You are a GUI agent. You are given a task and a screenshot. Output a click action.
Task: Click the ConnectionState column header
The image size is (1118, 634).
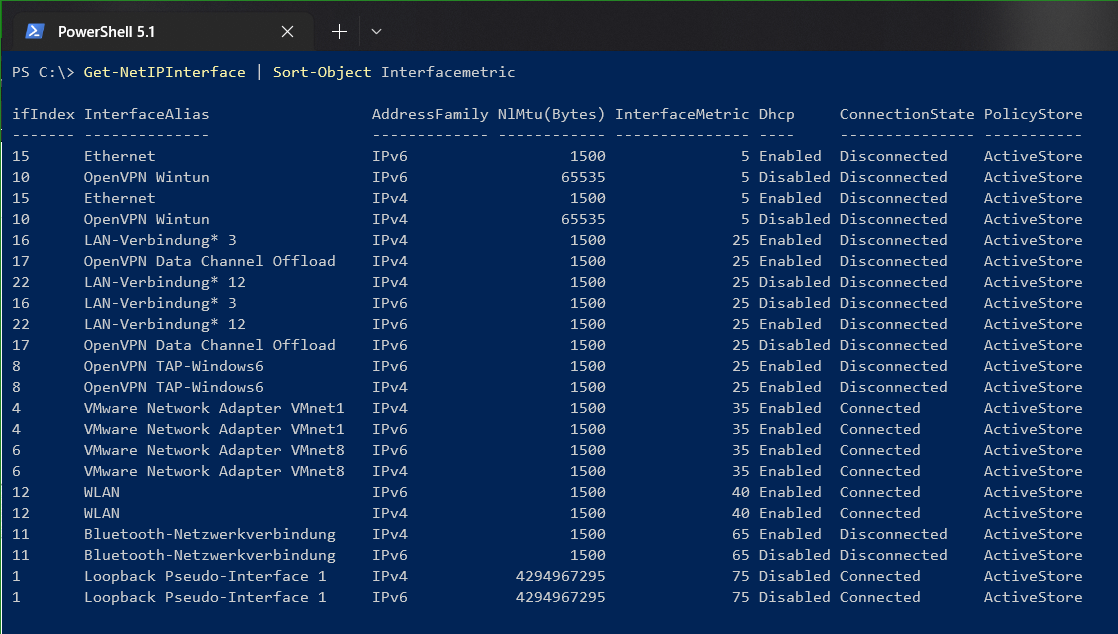pyautogui.click(x=906, y=114)
